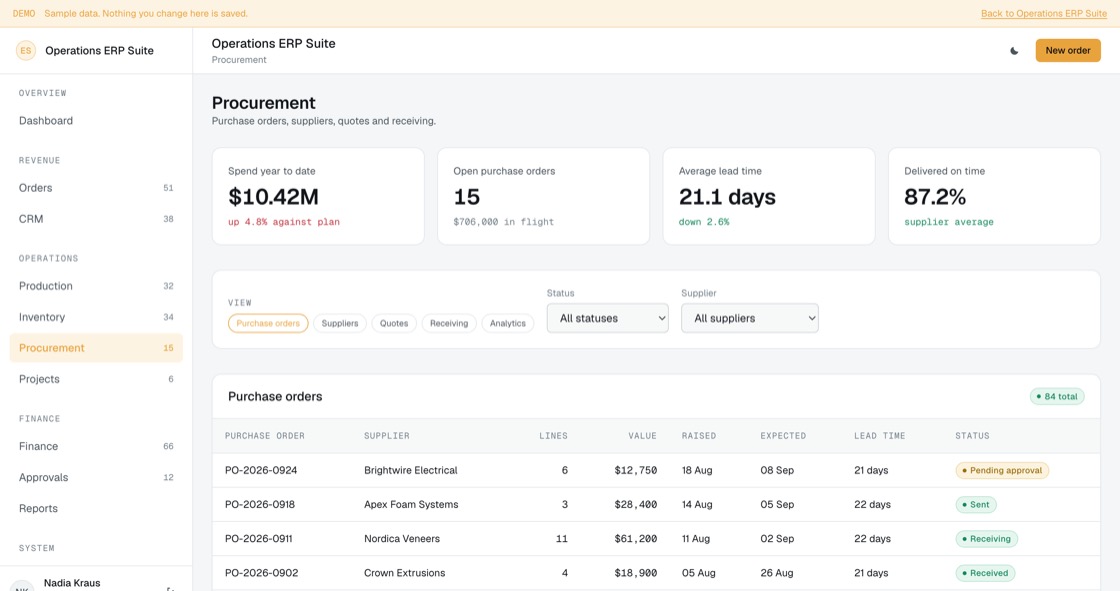Open the Production section
The width and height of the screenshot is (1120, 591).
click(96, 286)
